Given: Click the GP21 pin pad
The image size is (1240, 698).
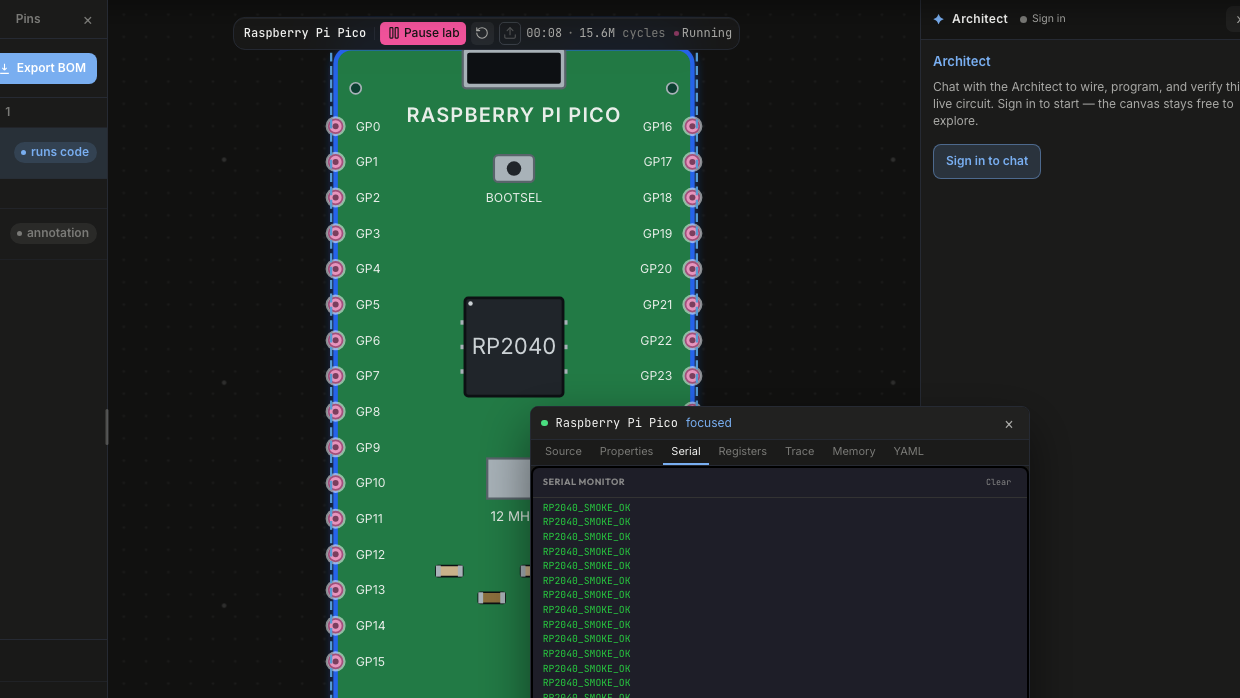Looking at the screenshot, I should [692, 304].
